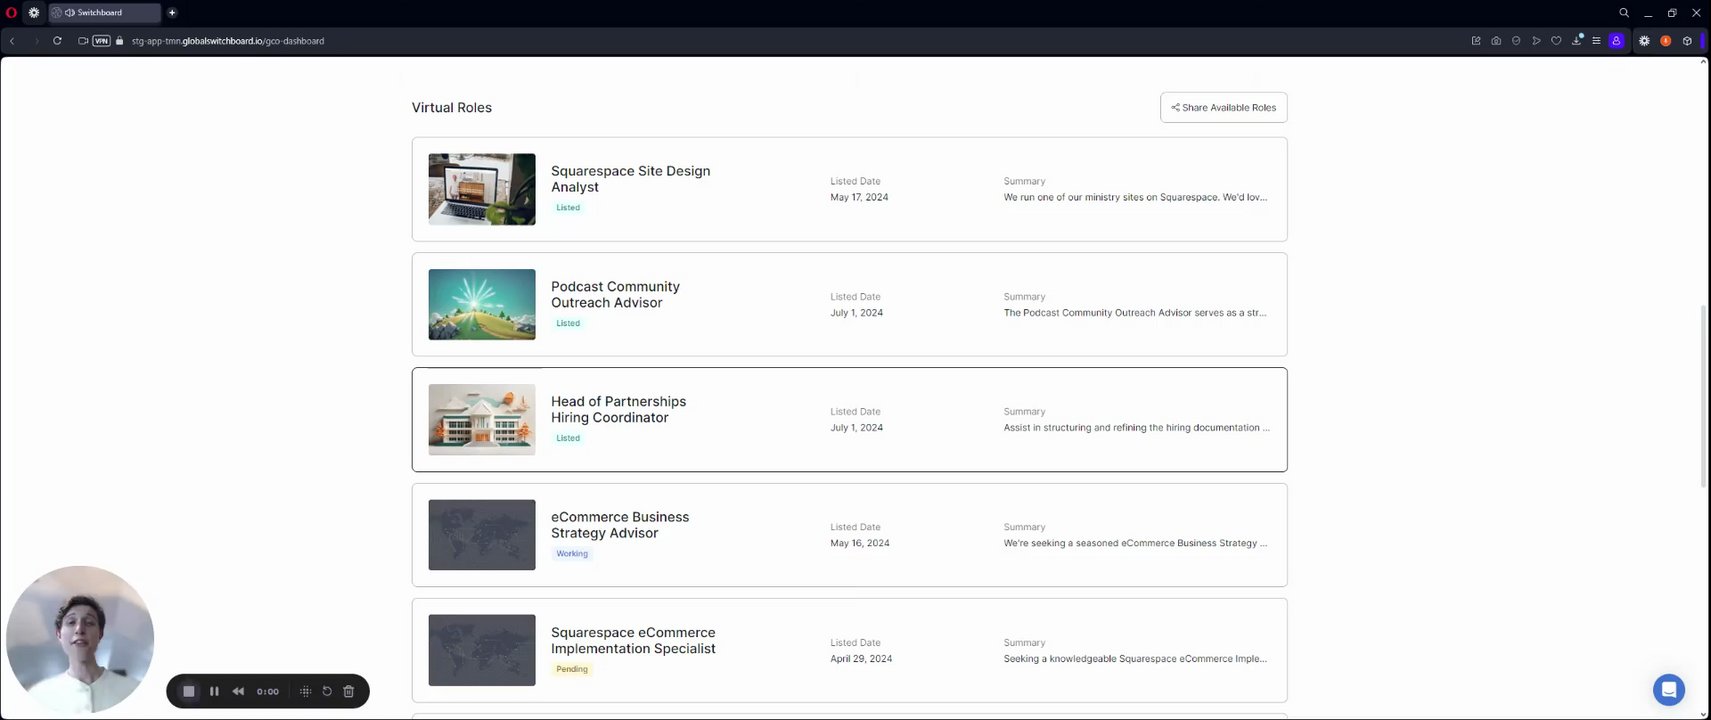The width and height of the screenshot is (1711, 720).
Task: Click the Listed badge under Head of Partnerships
Action: pyautogui.click(x=568, y=439)
